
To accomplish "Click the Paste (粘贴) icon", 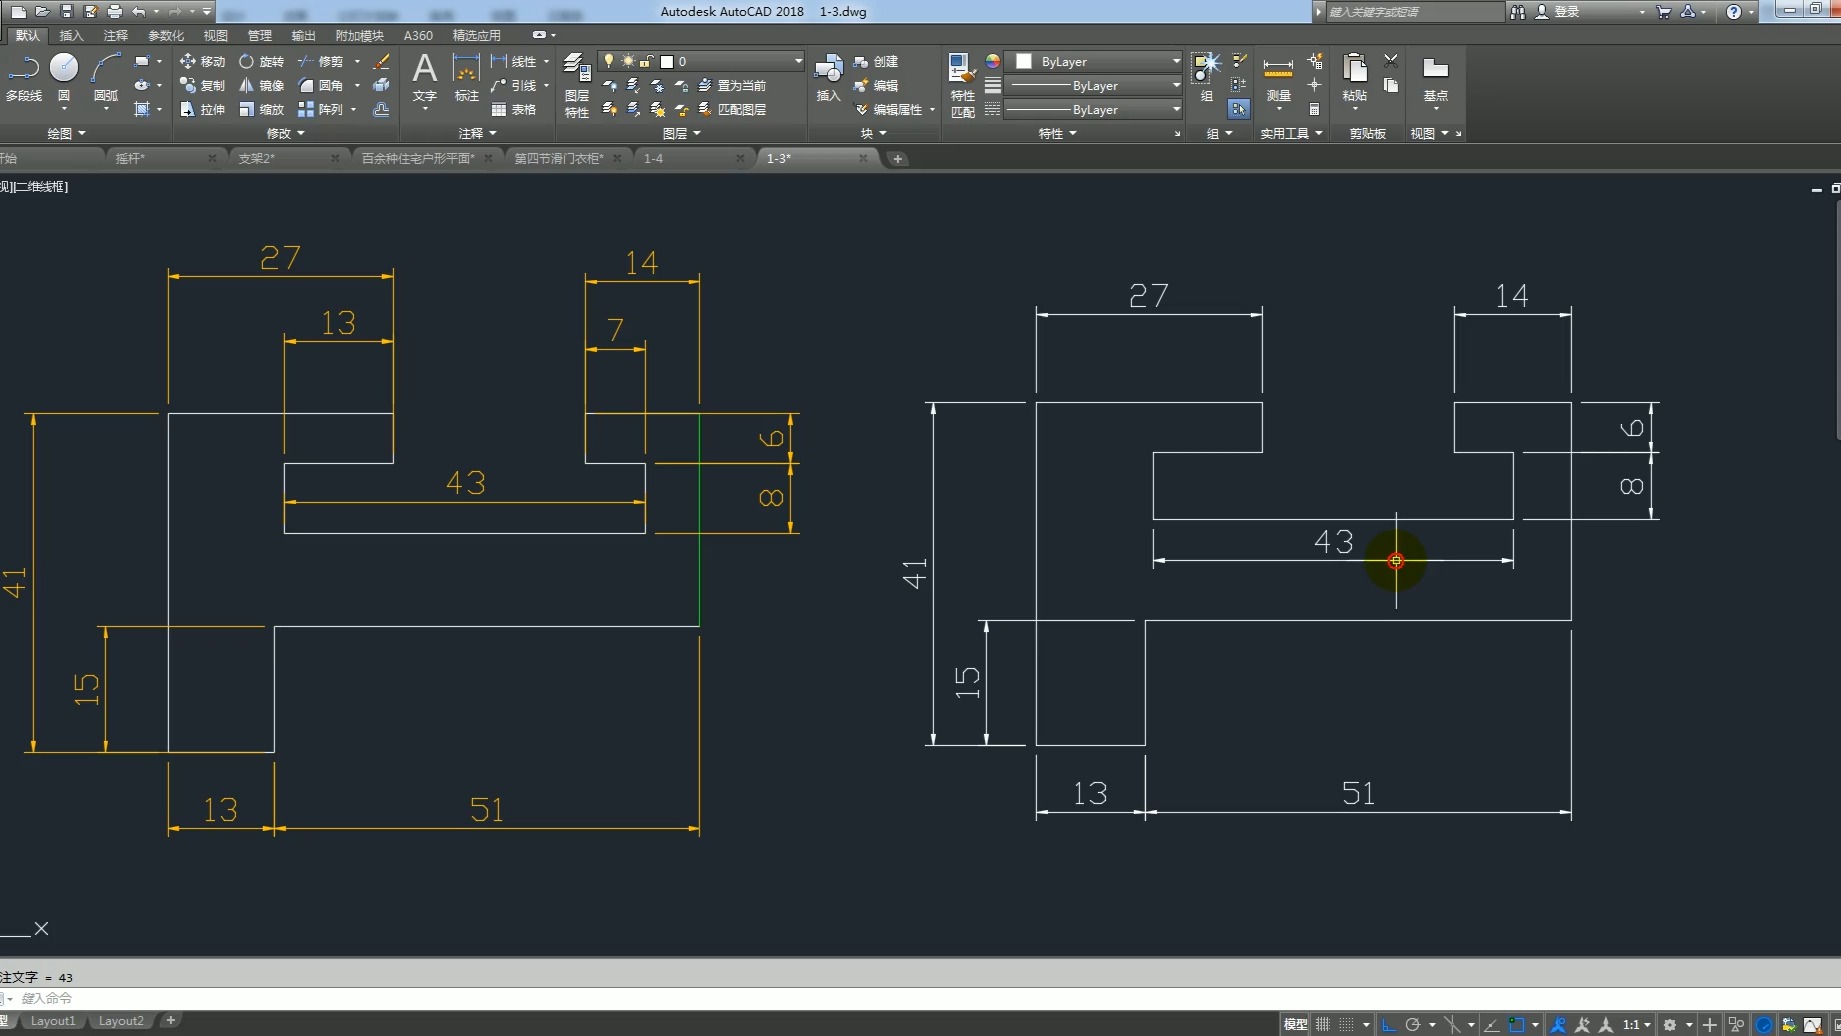I will click(x=1355, y=78).
